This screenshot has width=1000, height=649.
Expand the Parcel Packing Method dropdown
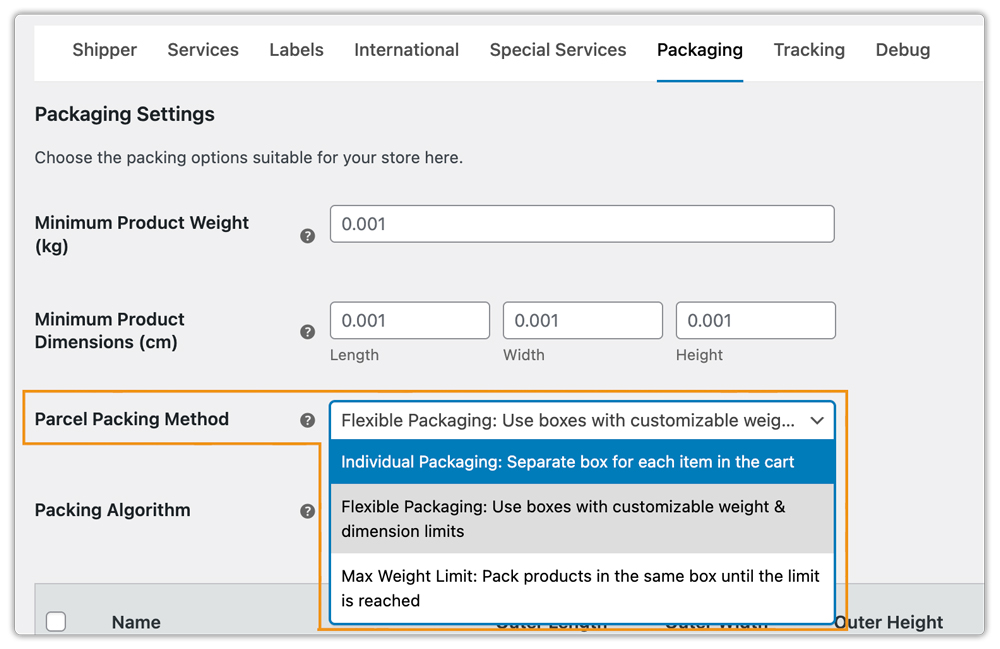pos(583,420)
